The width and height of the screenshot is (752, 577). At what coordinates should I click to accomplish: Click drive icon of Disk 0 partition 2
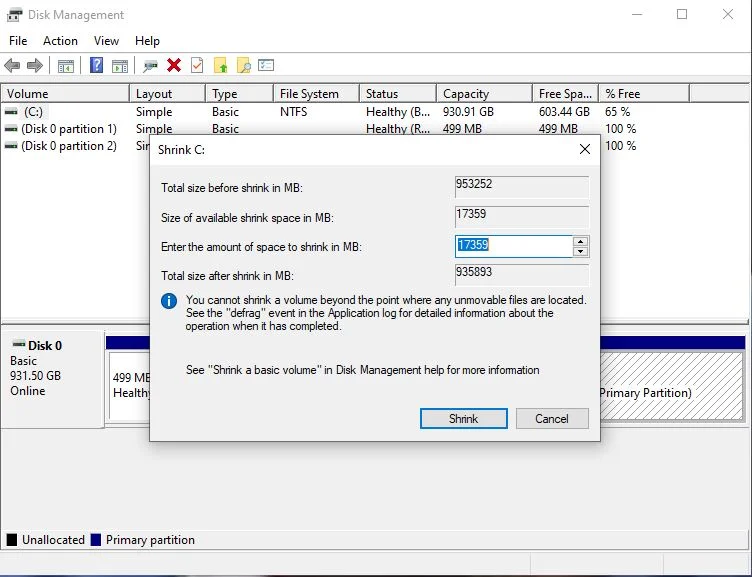point(11,146)
